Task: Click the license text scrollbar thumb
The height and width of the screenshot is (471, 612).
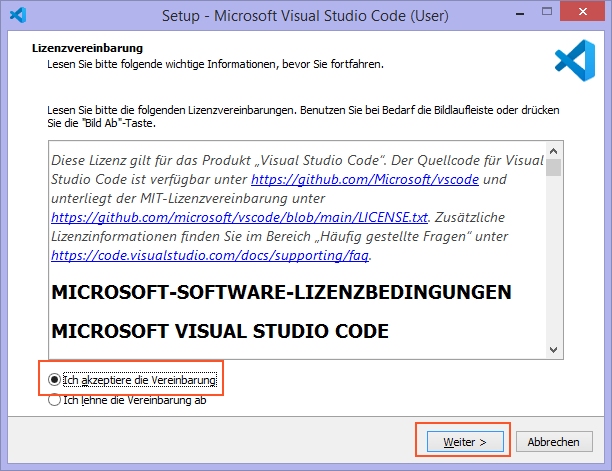Action: click(x=553, y=167)
